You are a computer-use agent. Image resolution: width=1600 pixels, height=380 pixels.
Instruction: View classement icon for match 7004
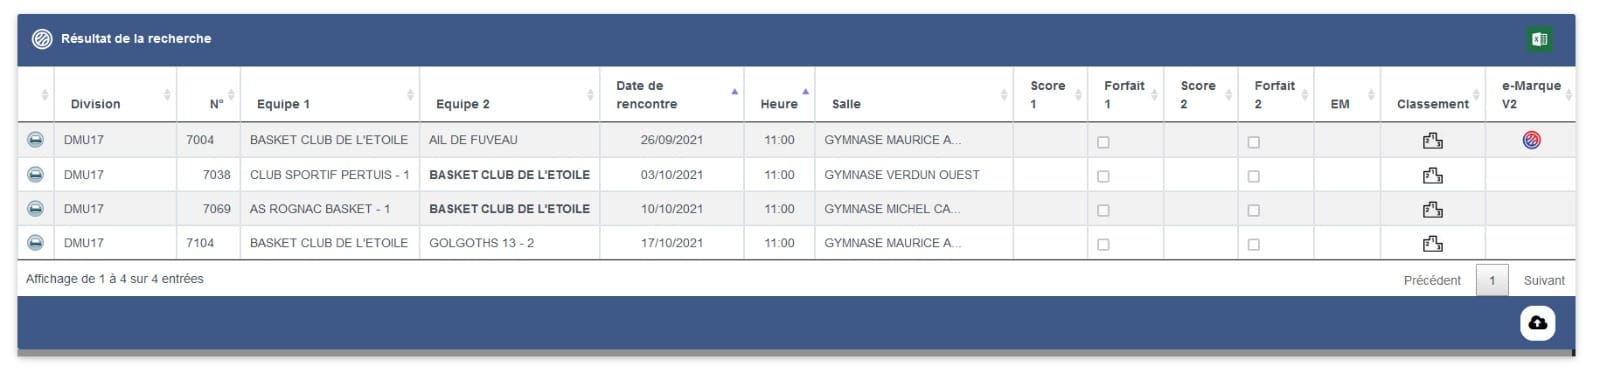coord(1433,141)
